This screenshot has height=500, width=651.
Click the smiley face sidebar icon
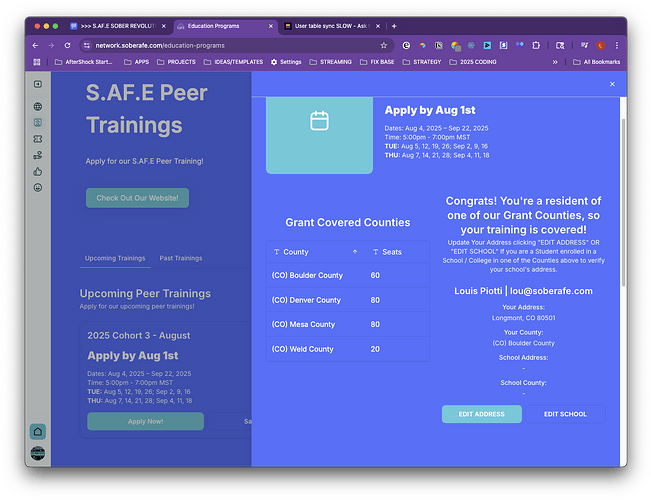point(38,187)
